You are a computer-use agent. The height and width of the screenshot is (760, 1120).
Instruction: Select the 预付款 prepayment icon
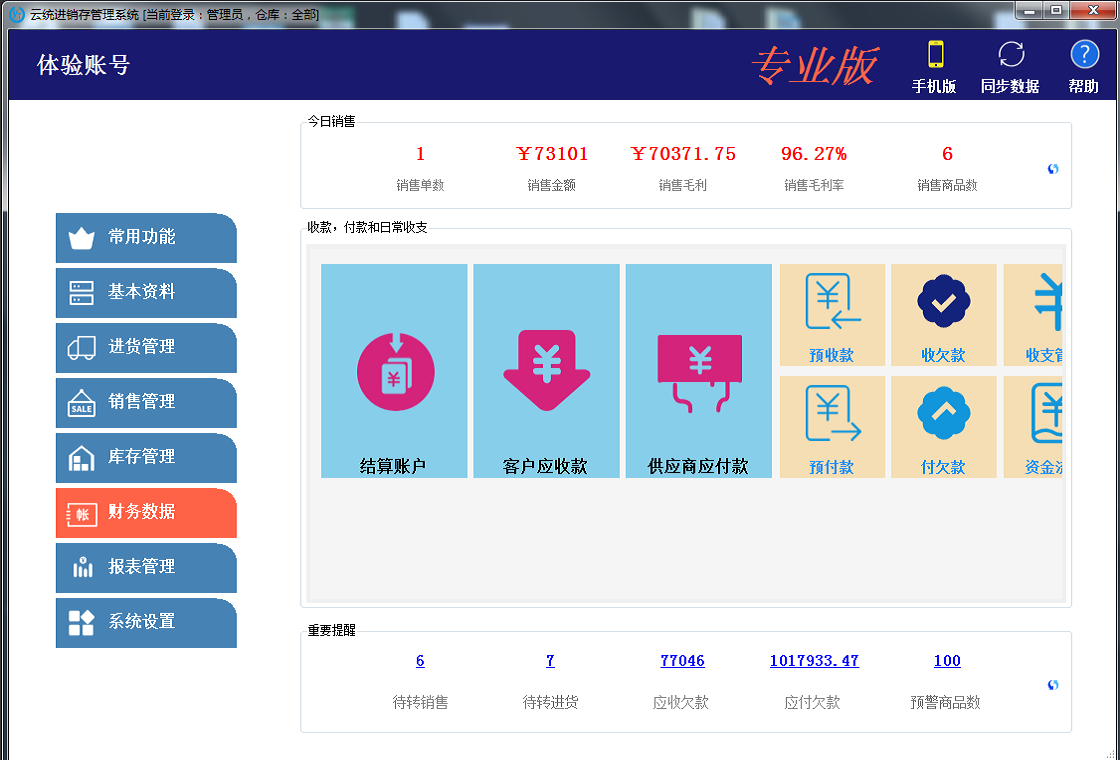tap(832, 426)
